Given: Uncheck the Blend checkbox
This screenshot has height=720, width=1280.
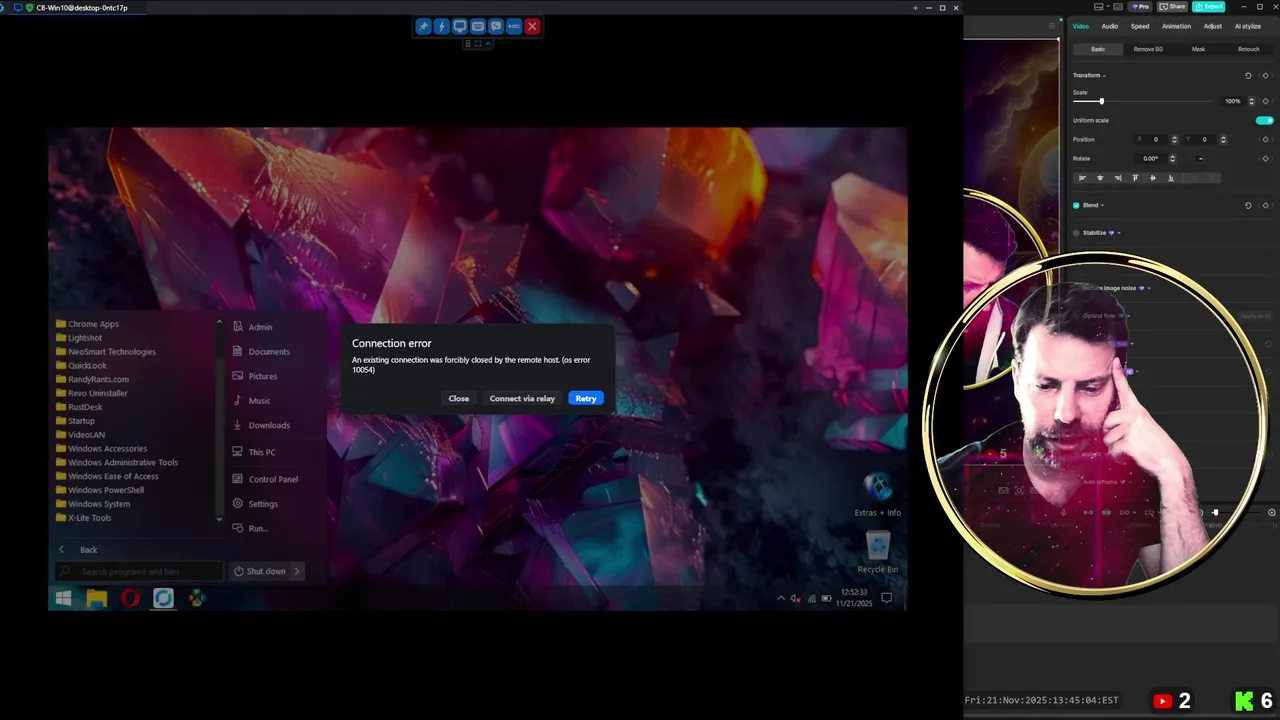Looking at the screenshot, I should tap(1076, 205).
